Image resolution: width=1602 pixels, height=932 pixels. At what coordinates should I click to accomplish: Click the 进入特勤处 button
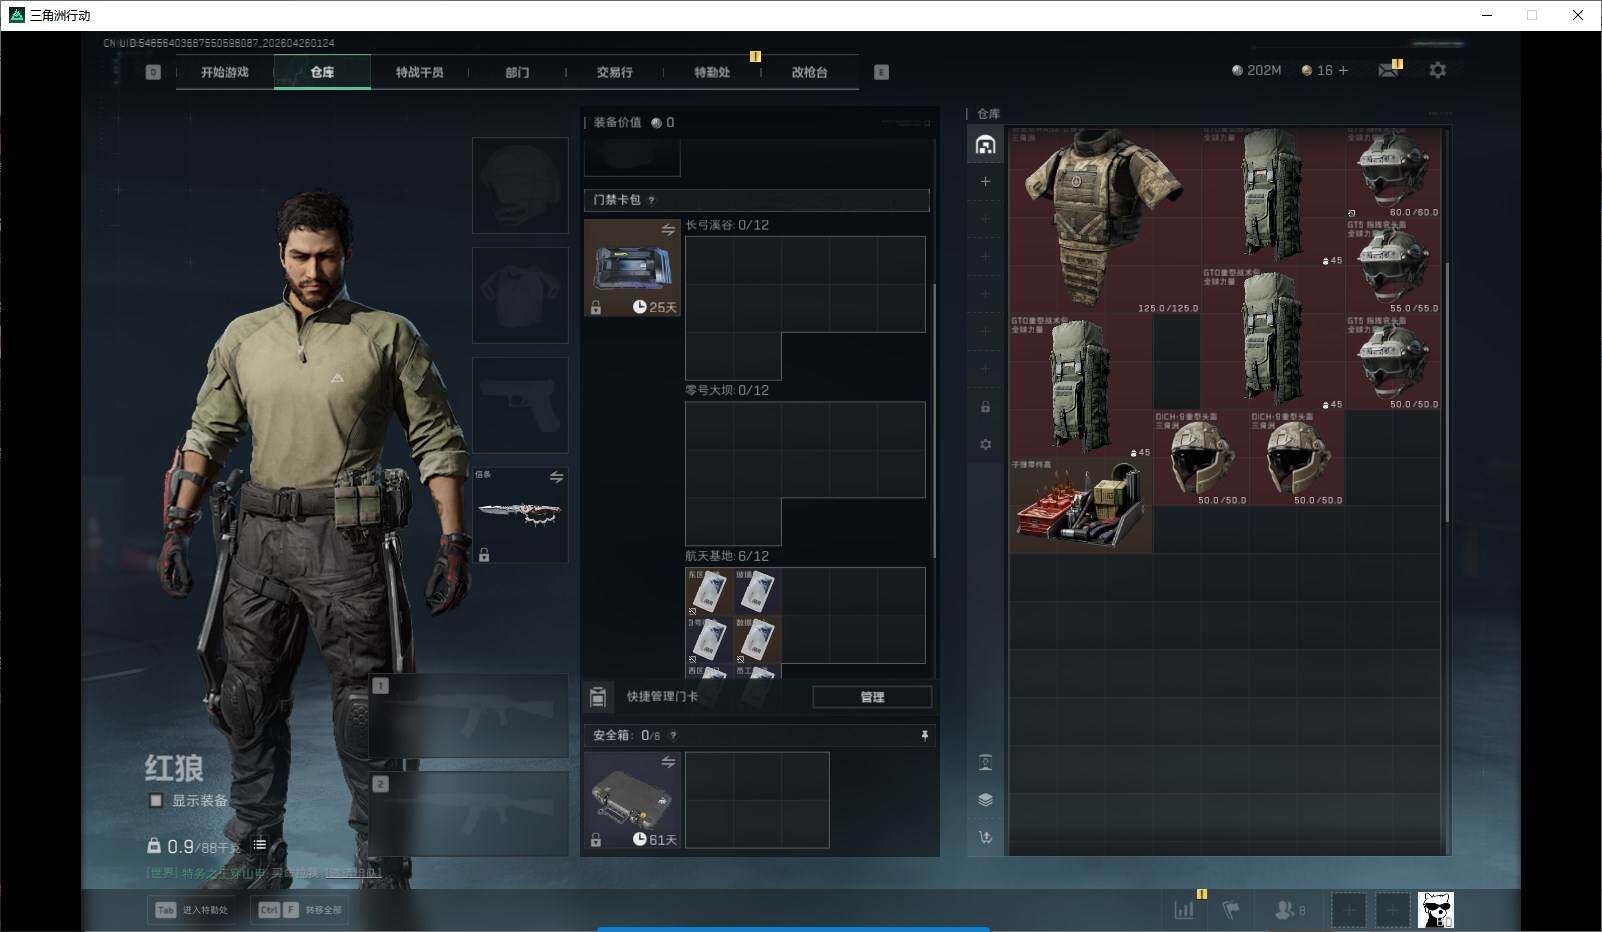click(191, 910)
